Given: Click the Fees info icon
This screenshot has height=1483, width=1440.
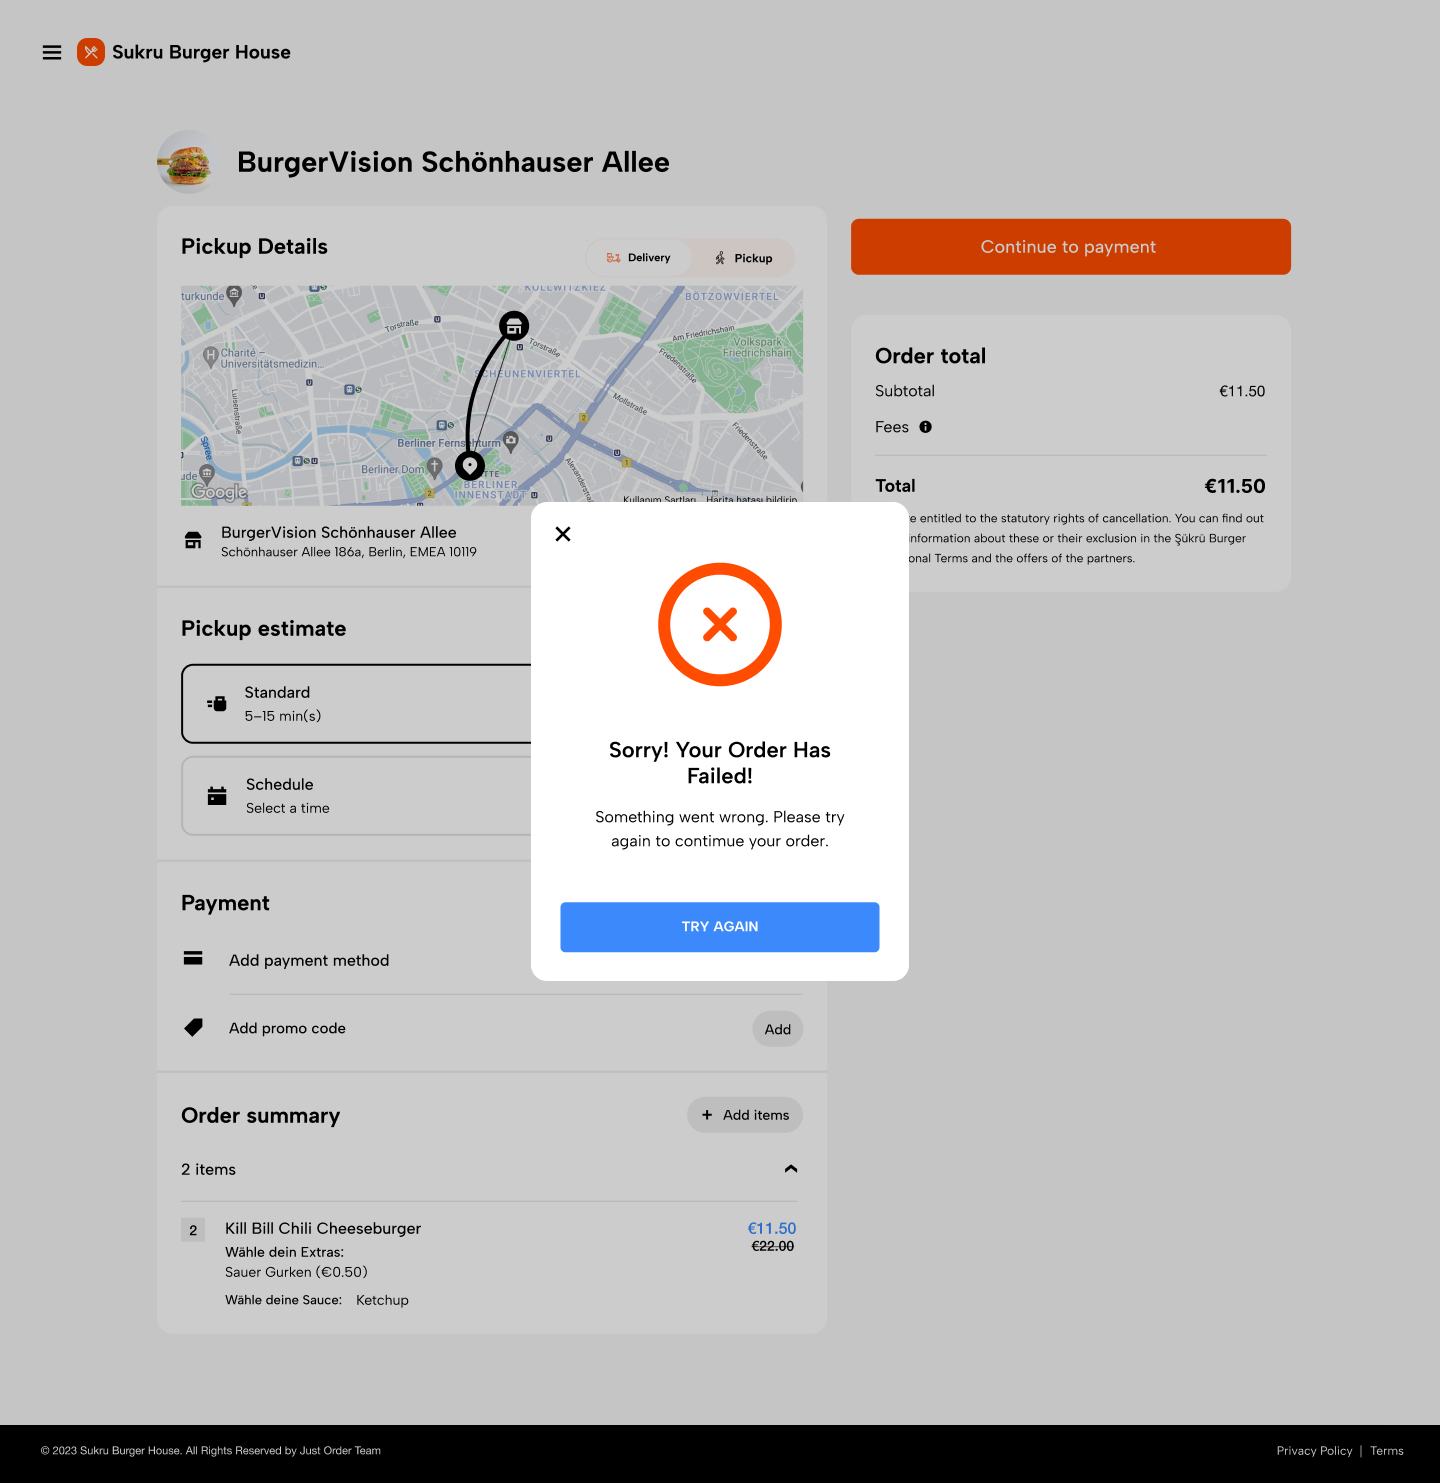Looking at the screenshot, I should click(x=926, y=427).
